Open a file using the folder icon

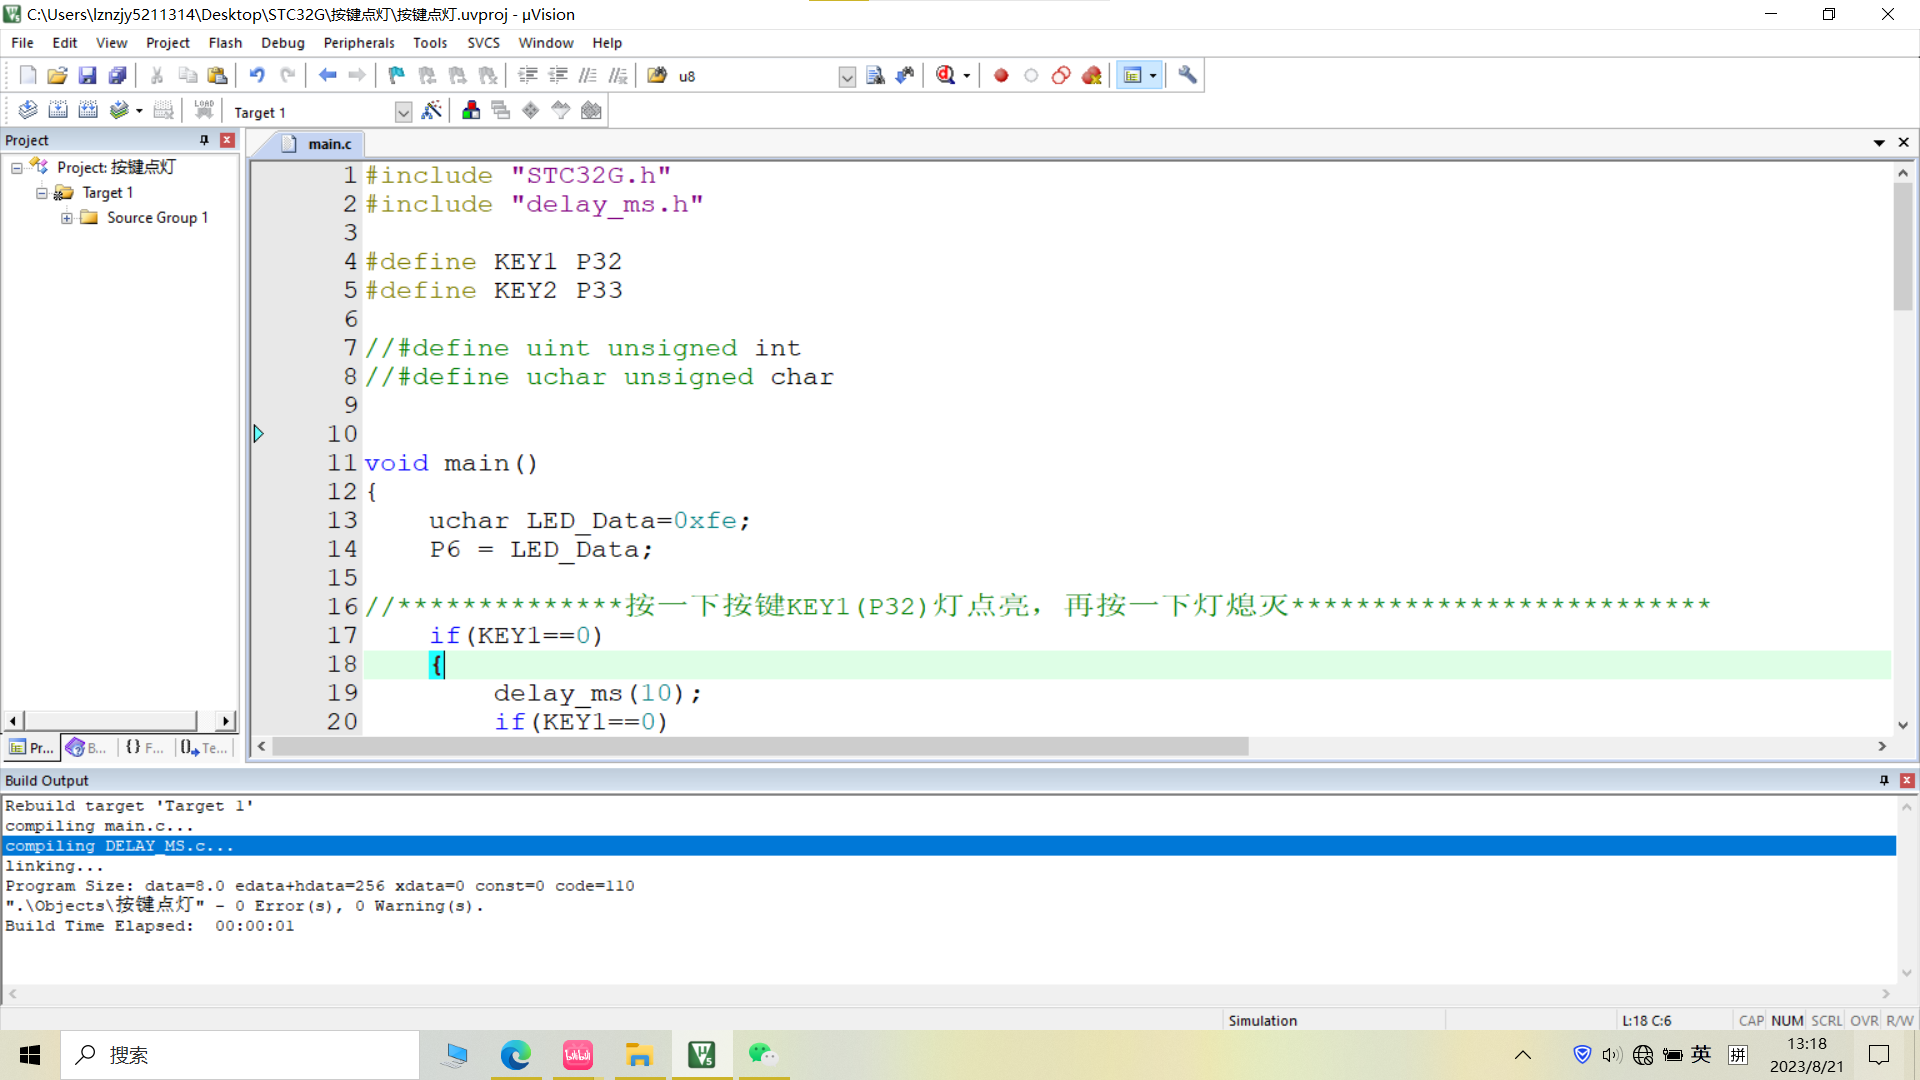(58, 75)
